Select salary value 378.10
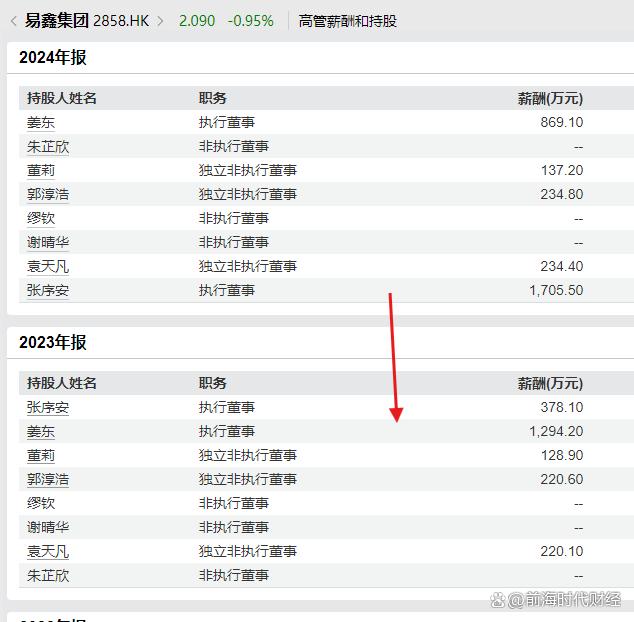 pyautogui.click(x=562, y=407)
